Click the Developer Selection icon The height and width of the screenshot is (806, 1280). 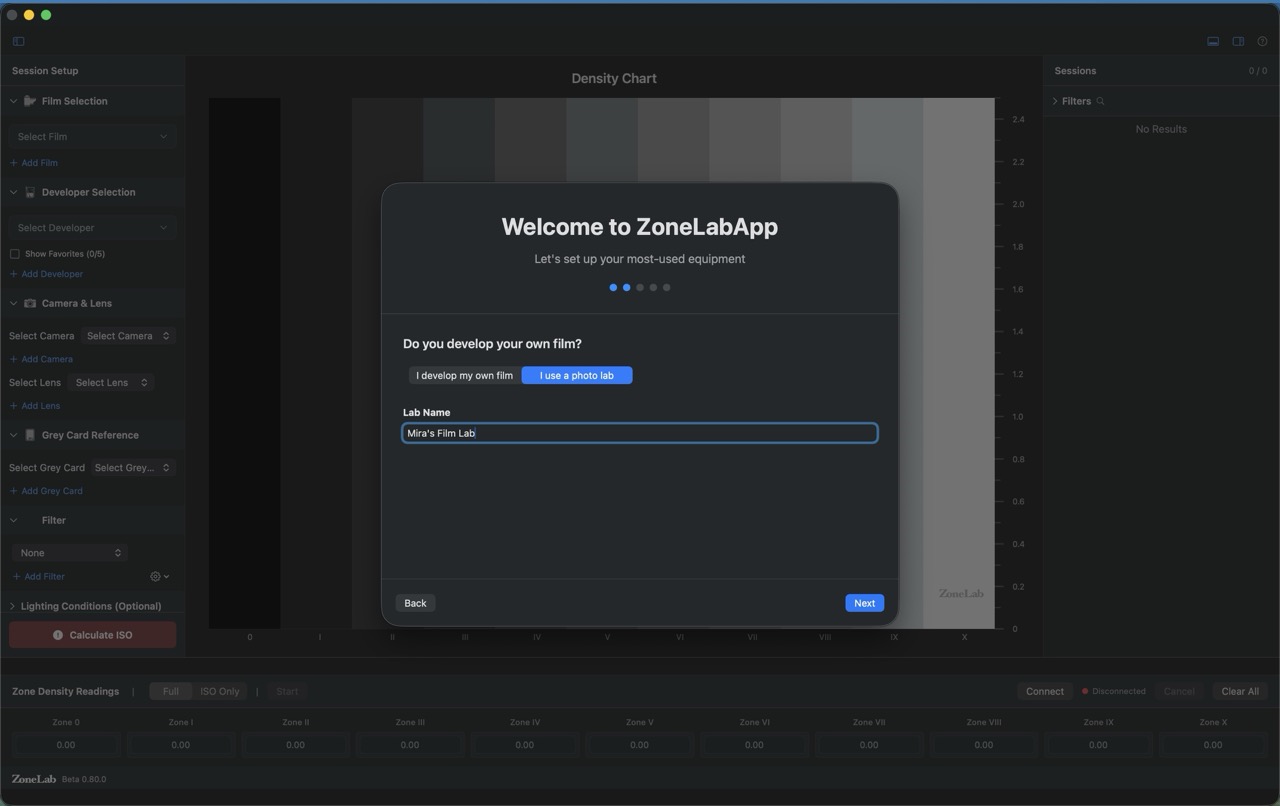(x=30, y=192)
